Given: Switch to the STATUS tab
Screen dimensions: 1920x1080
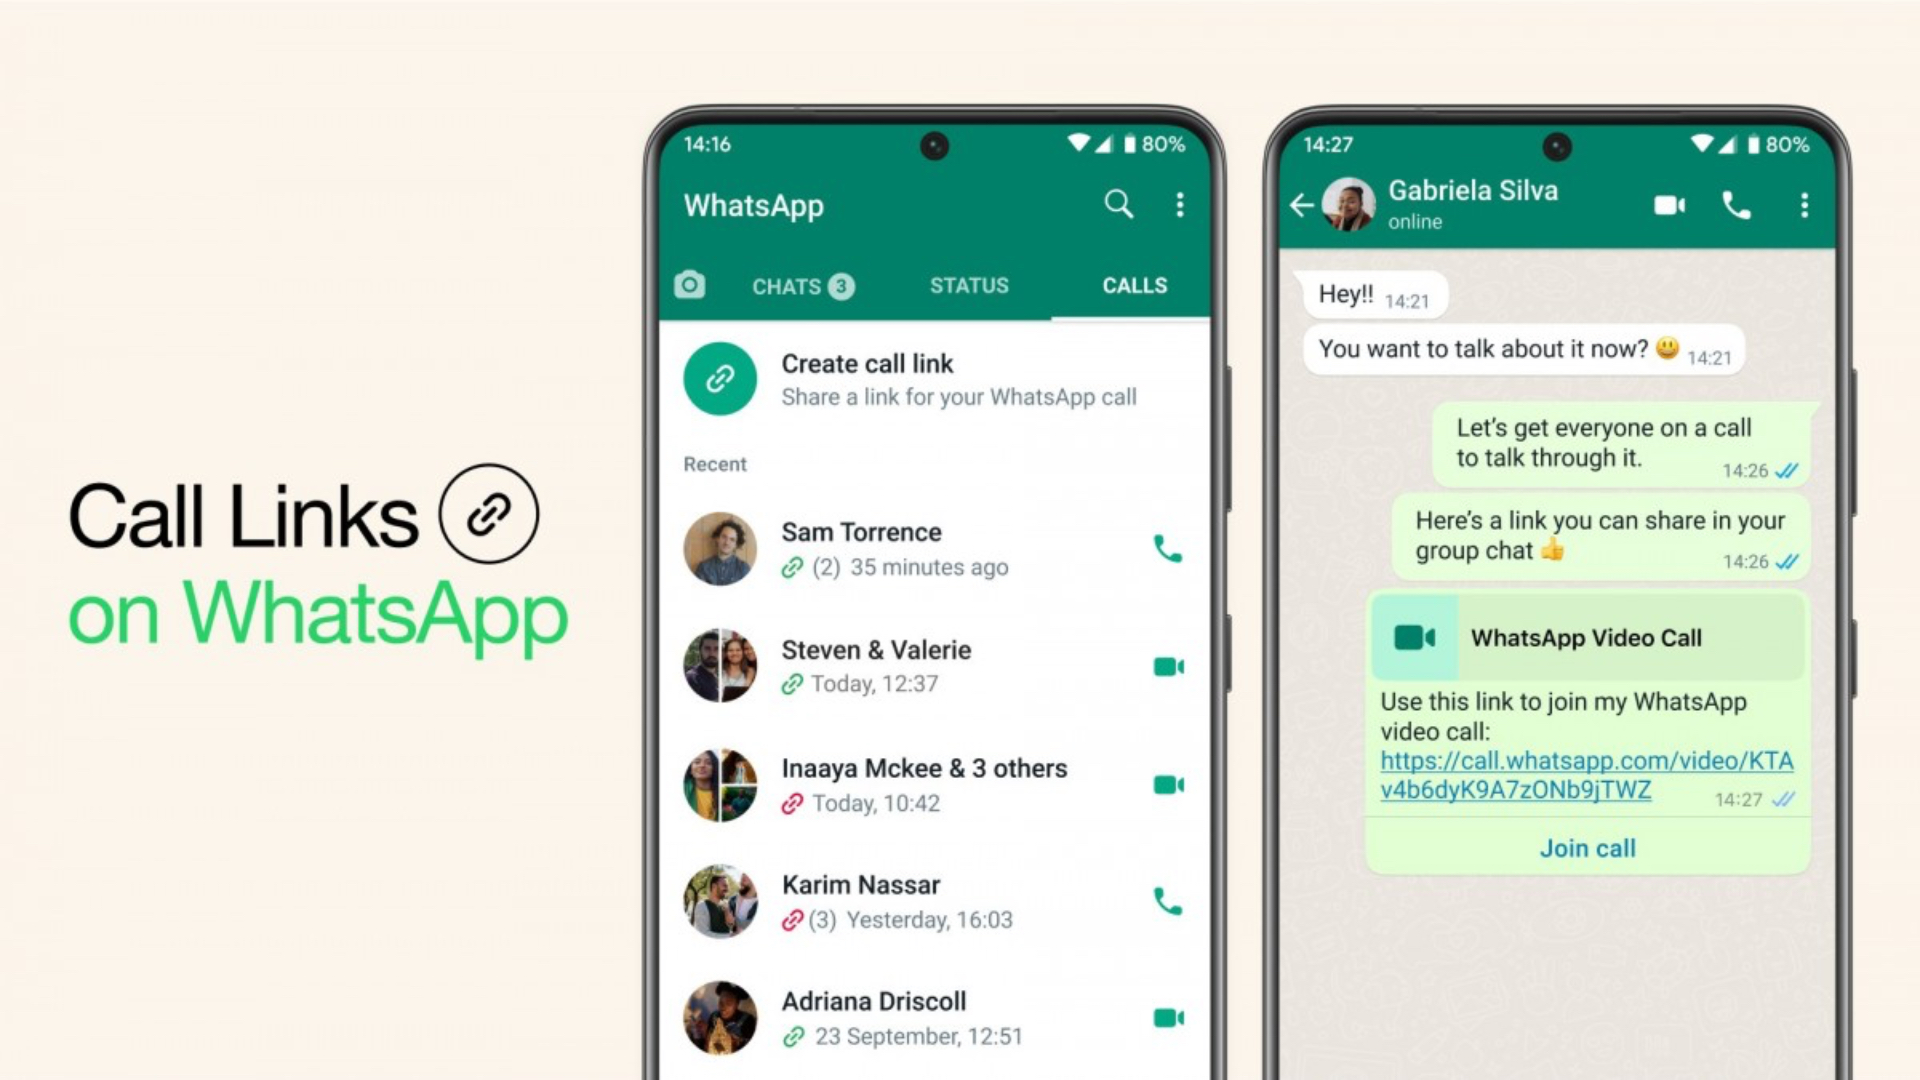Looking at the screenshot, I should click(x=971, y=285).
